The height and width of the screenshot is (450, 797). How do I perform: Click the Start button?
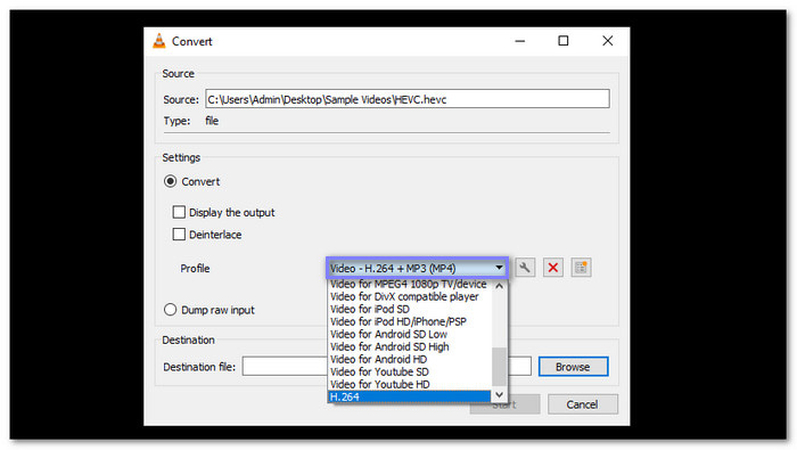504,405
